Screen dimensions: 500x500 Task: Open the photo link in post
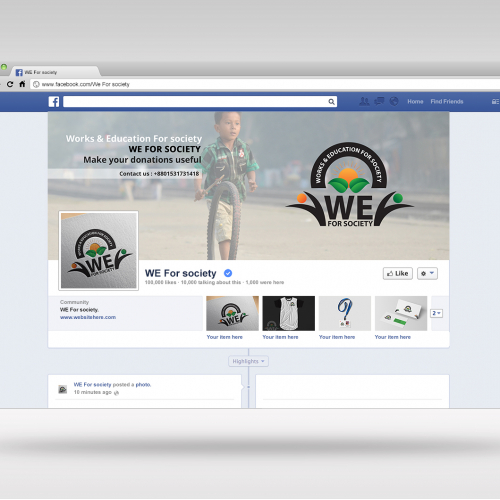pyautogui.click(x=143, y=385)
